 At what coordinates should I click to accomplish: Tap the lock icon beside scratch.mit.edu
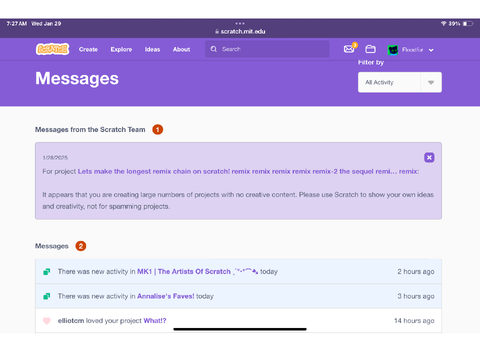217,32
